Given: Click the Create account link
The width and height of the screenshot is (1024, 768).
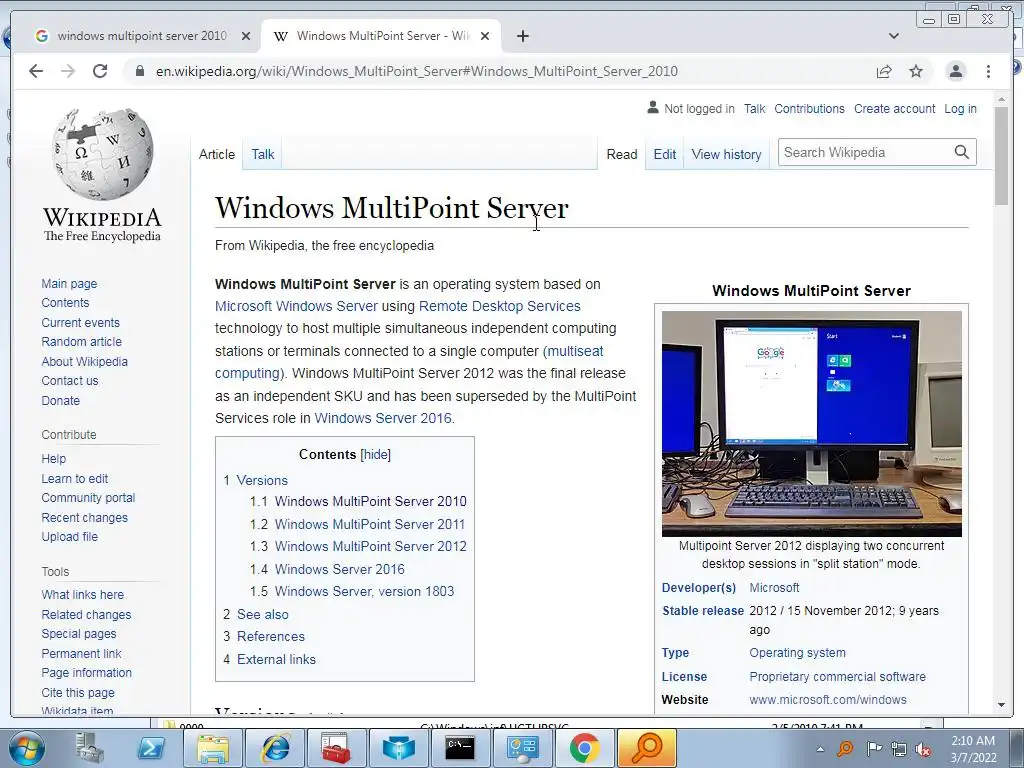Looking at the screenshot, I should 894,108.
